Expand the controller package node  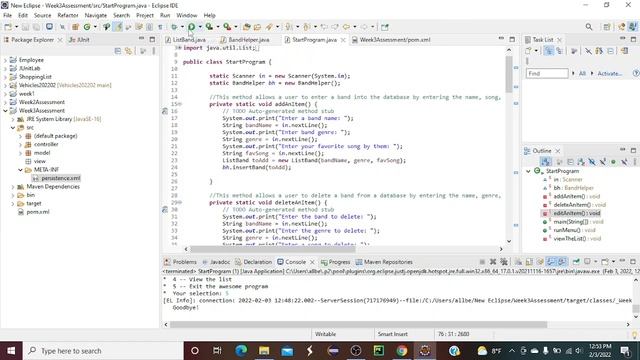(20, 144)
